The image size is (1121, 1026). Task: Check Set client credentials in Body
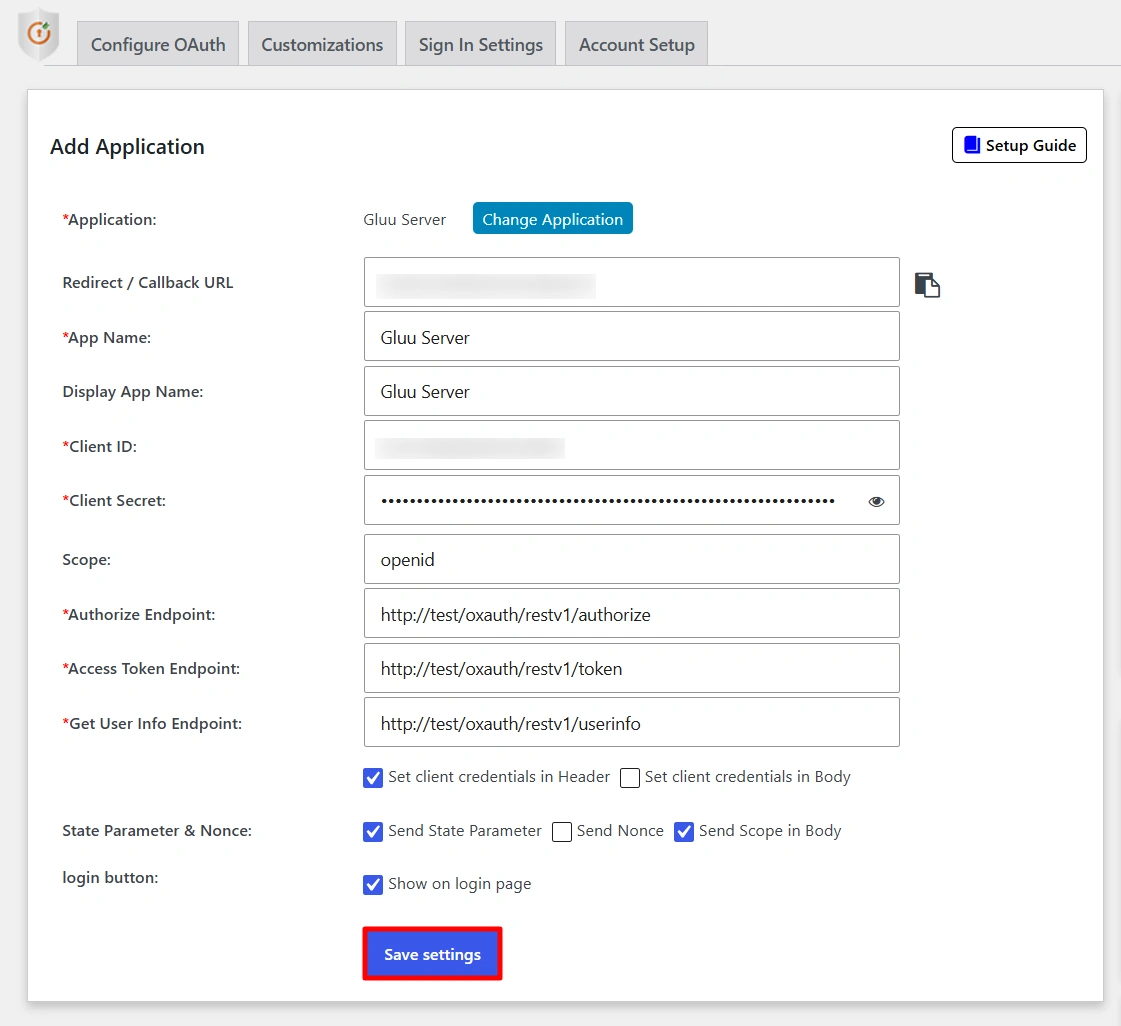pyautogui.click(x=630, y=777)
